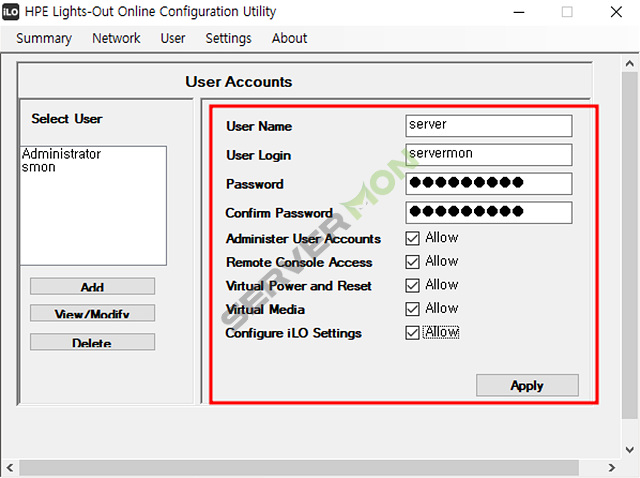The width and height of the screenshot is (640, 478).
Task: Select Administrator in the user list
Action: pos(61,154)
